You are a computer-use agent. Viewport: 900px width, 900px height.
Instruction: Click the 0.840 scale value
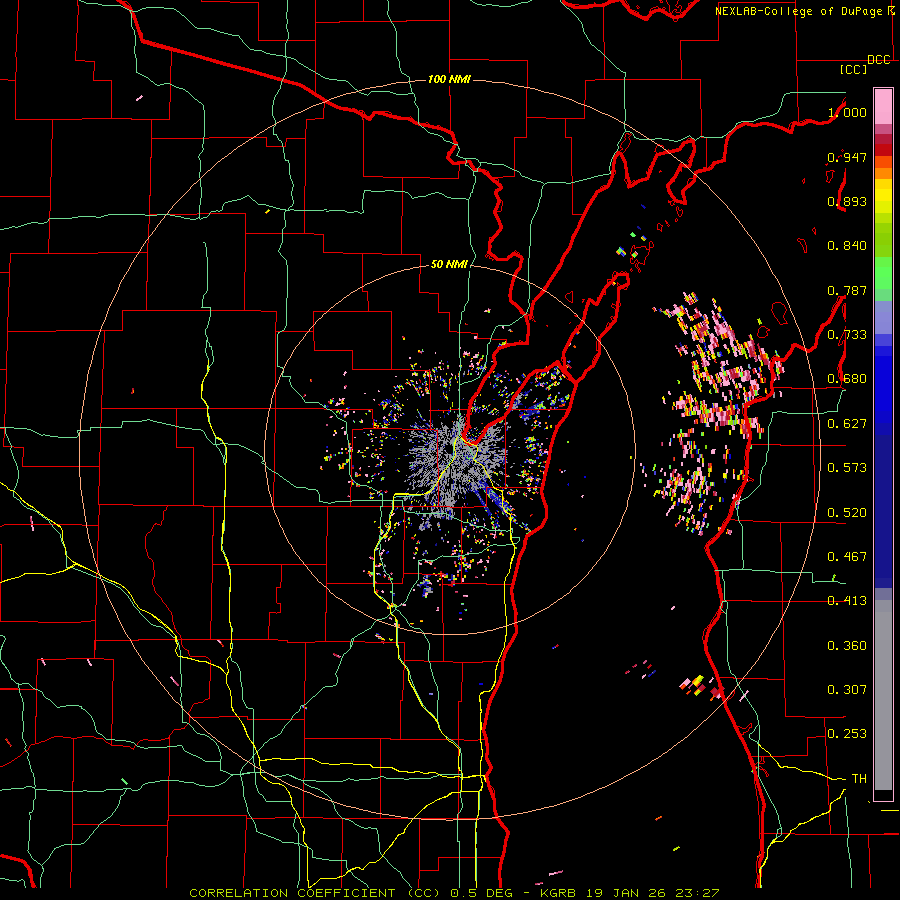[x=847, y=246]
